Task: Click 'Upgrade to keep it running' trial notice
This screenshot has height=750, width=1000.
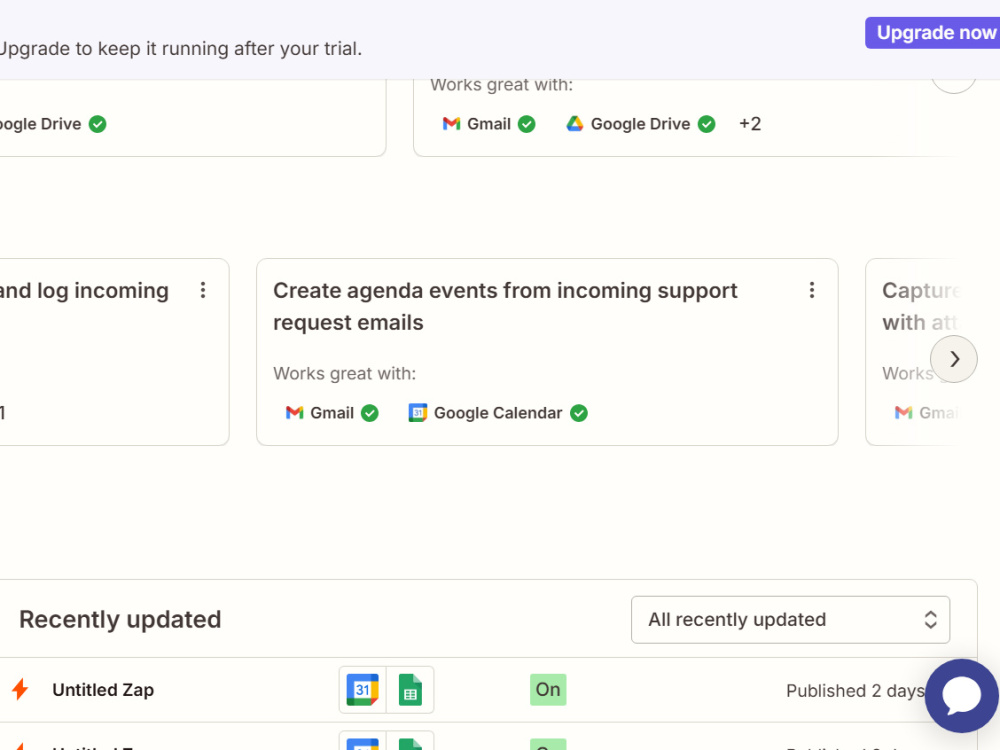Action: pyautogui.click(x=180, y=48)
